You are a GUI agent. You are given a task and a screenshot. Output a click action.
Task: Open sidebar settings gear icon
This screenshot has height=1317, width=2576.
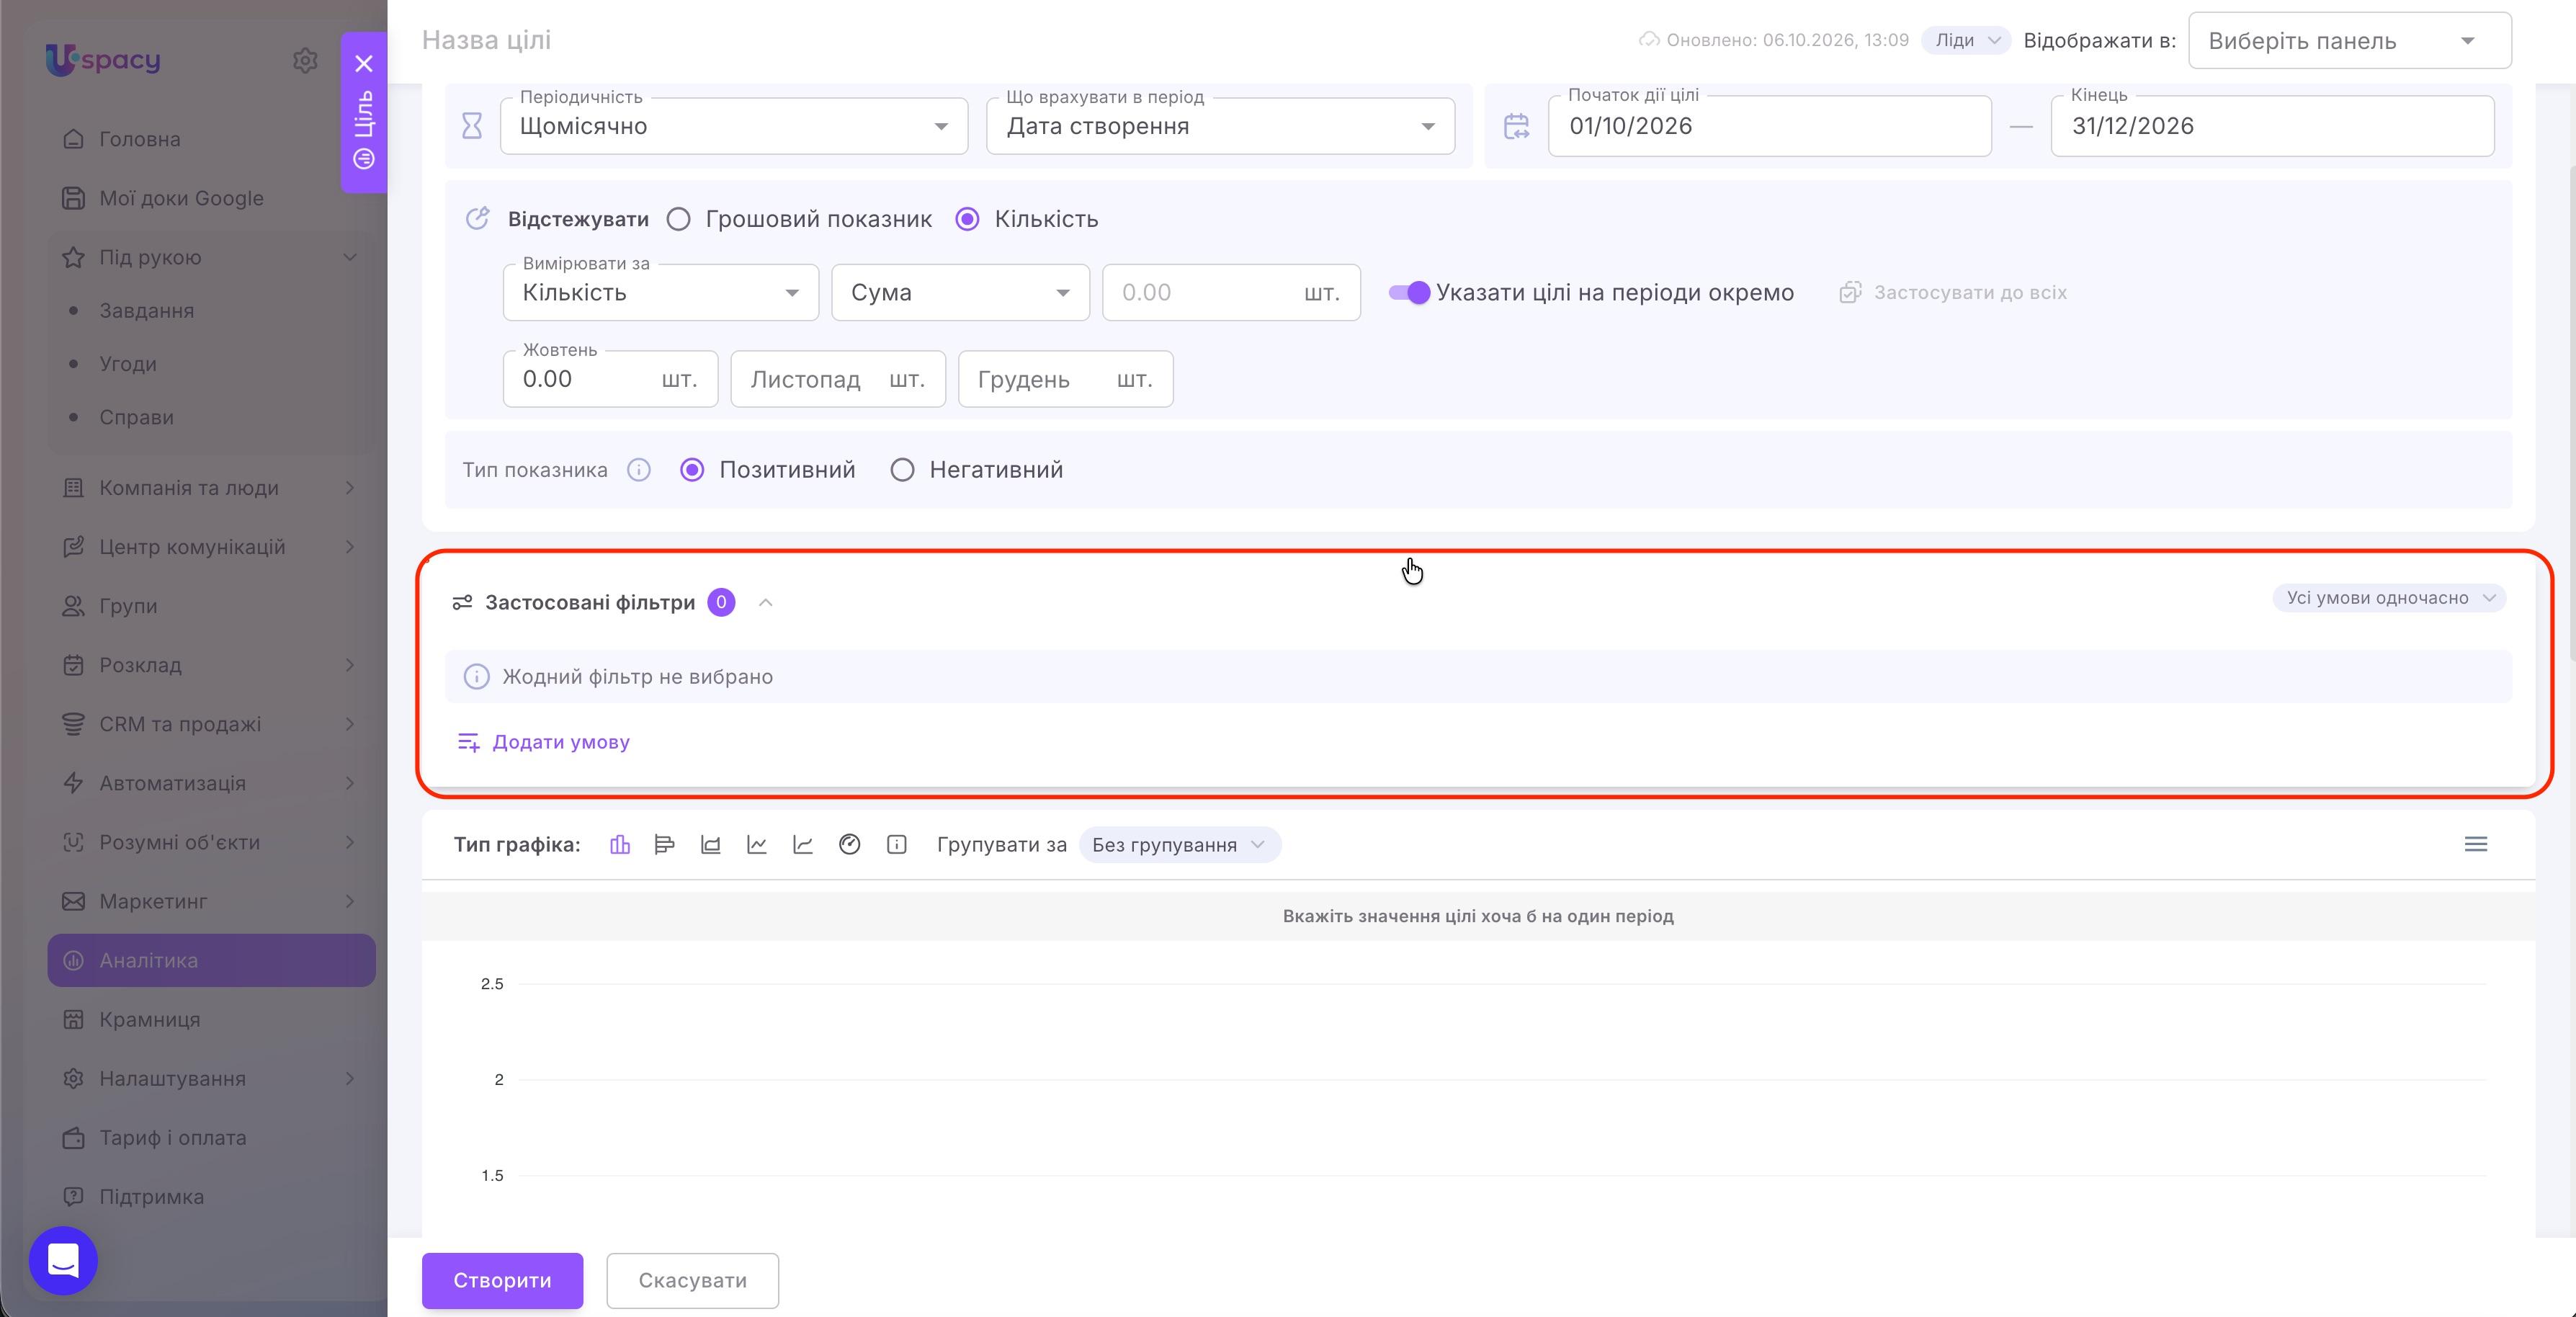(305, 60)
